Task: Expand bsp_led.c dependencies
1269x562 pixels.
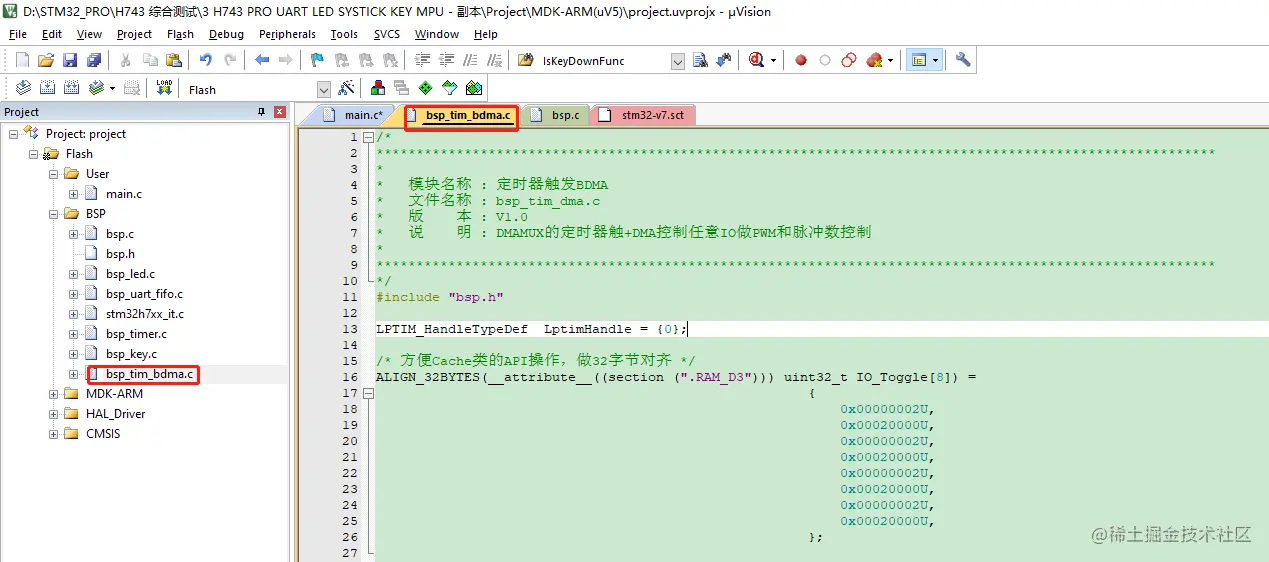Action: [x=74, y=274]
